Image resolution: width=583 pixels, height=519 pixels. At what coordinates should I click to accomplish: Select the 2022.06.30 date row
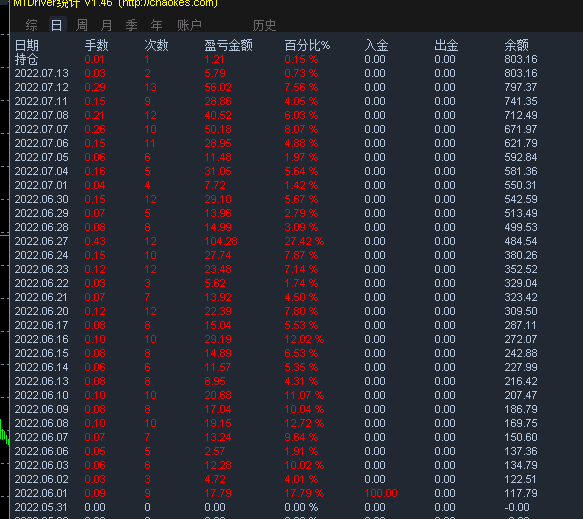42,199
